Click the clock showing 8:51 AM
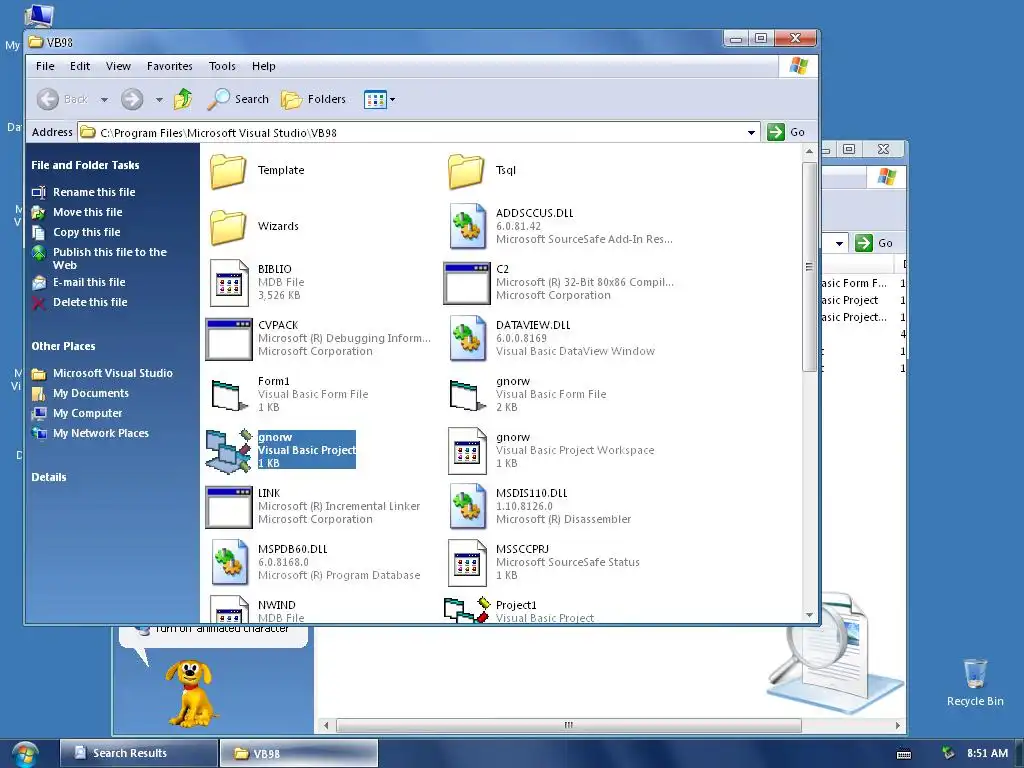 coord(987,753)
